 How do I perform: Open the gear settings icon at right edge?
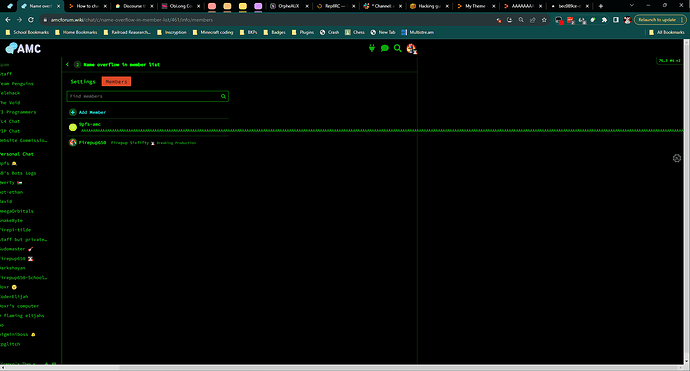(x=677, y=158)
